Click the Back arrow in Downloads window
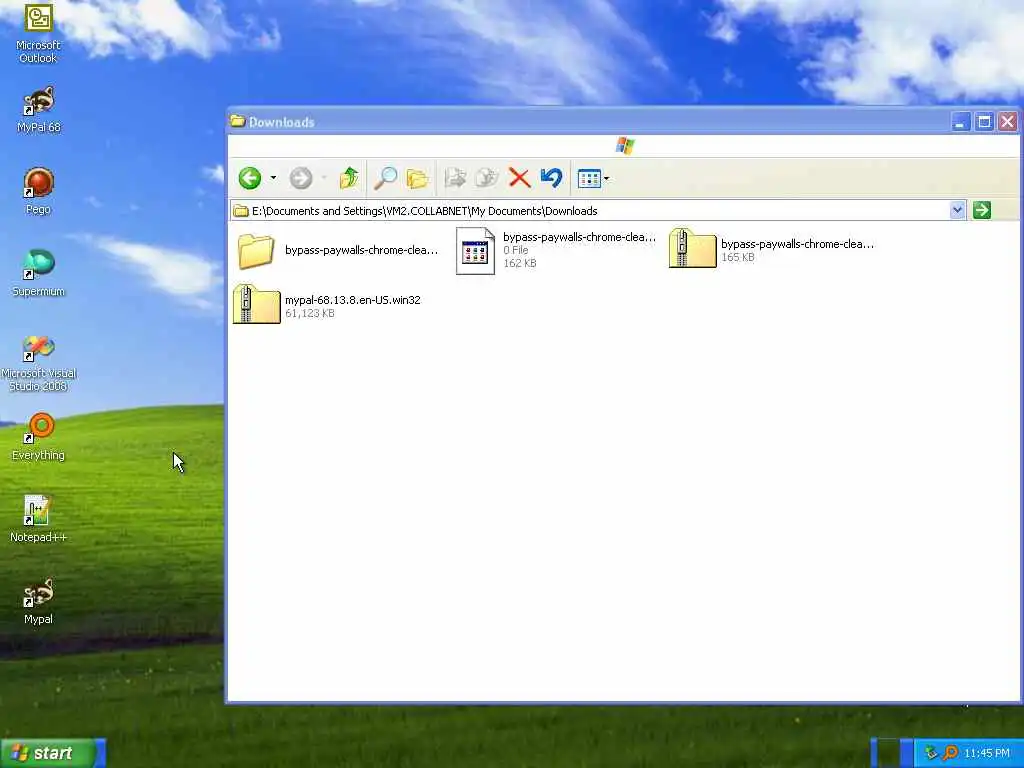The height and width of the screenshot is (768, 1024). 249,178
